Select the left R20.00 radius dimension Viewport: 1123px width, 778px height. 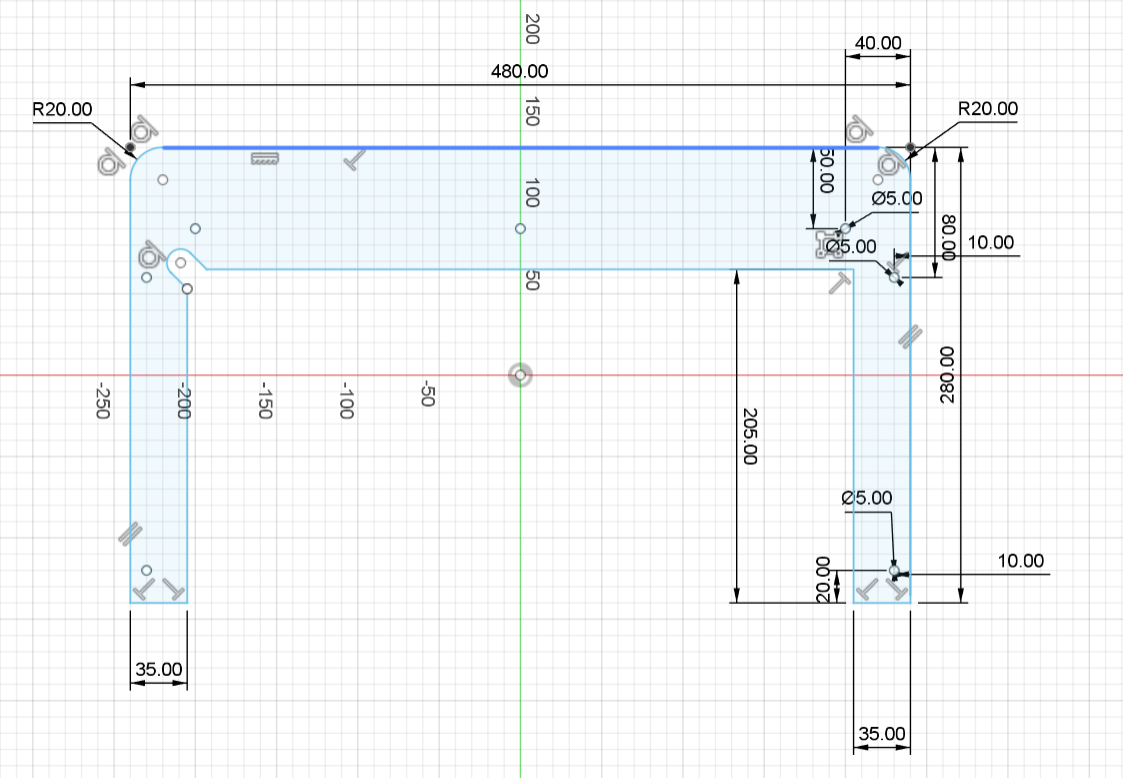[x=62, y=109]
